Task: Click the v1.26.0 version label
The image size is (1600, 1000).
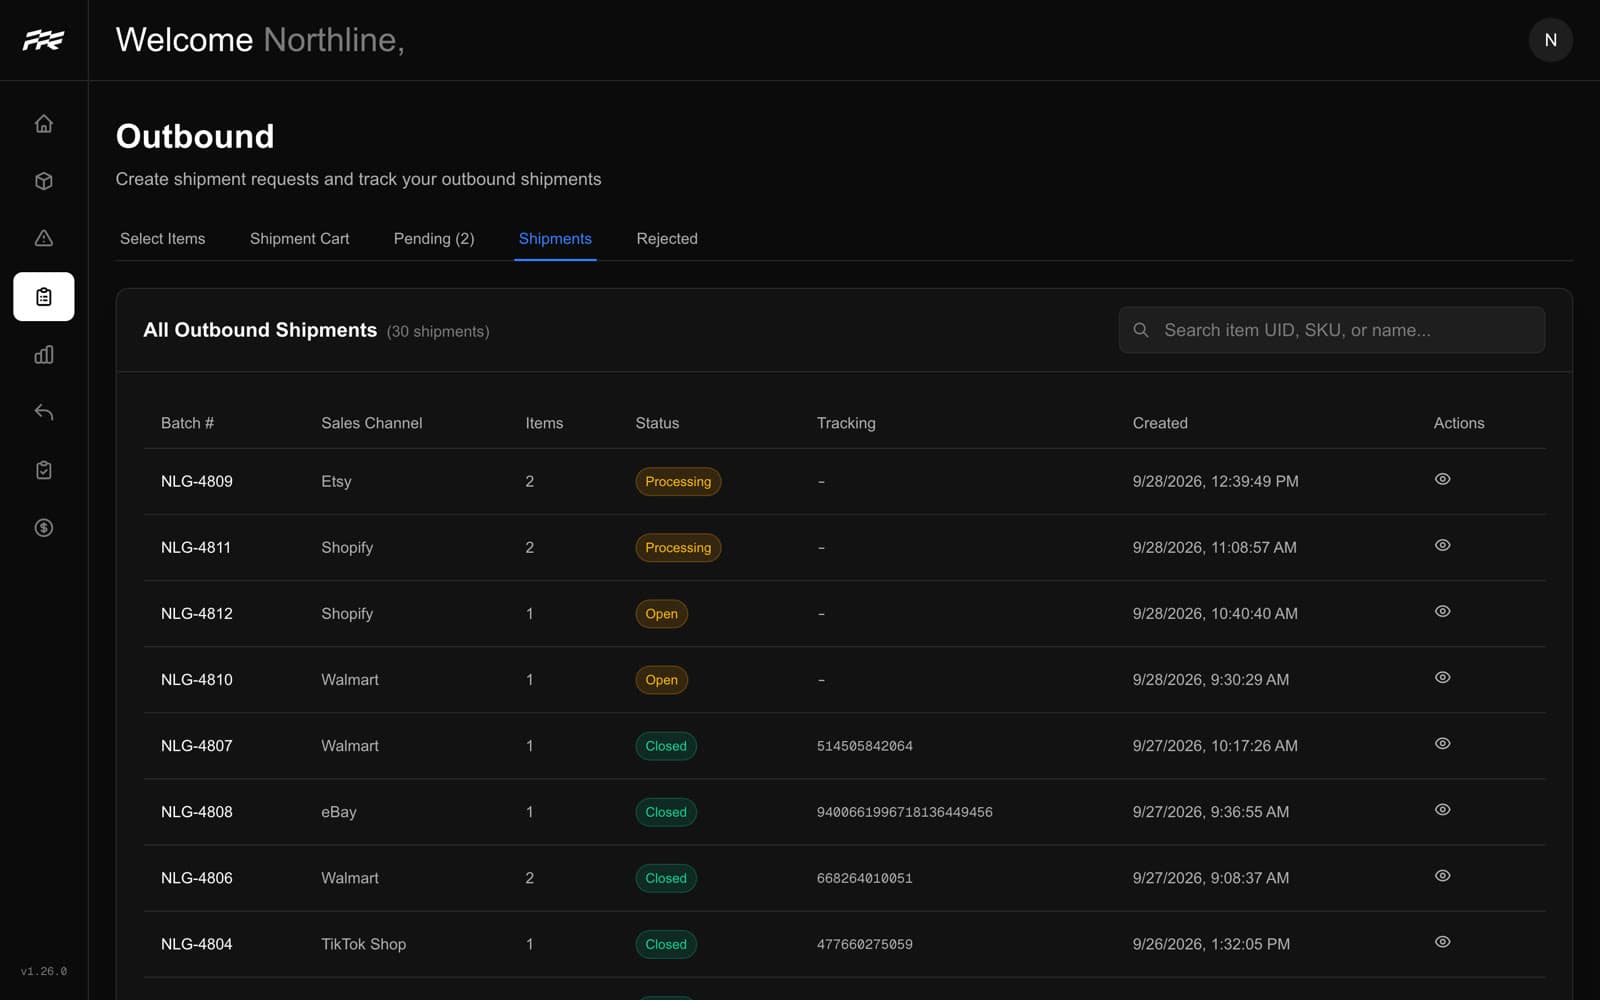Action: (44, 971)
